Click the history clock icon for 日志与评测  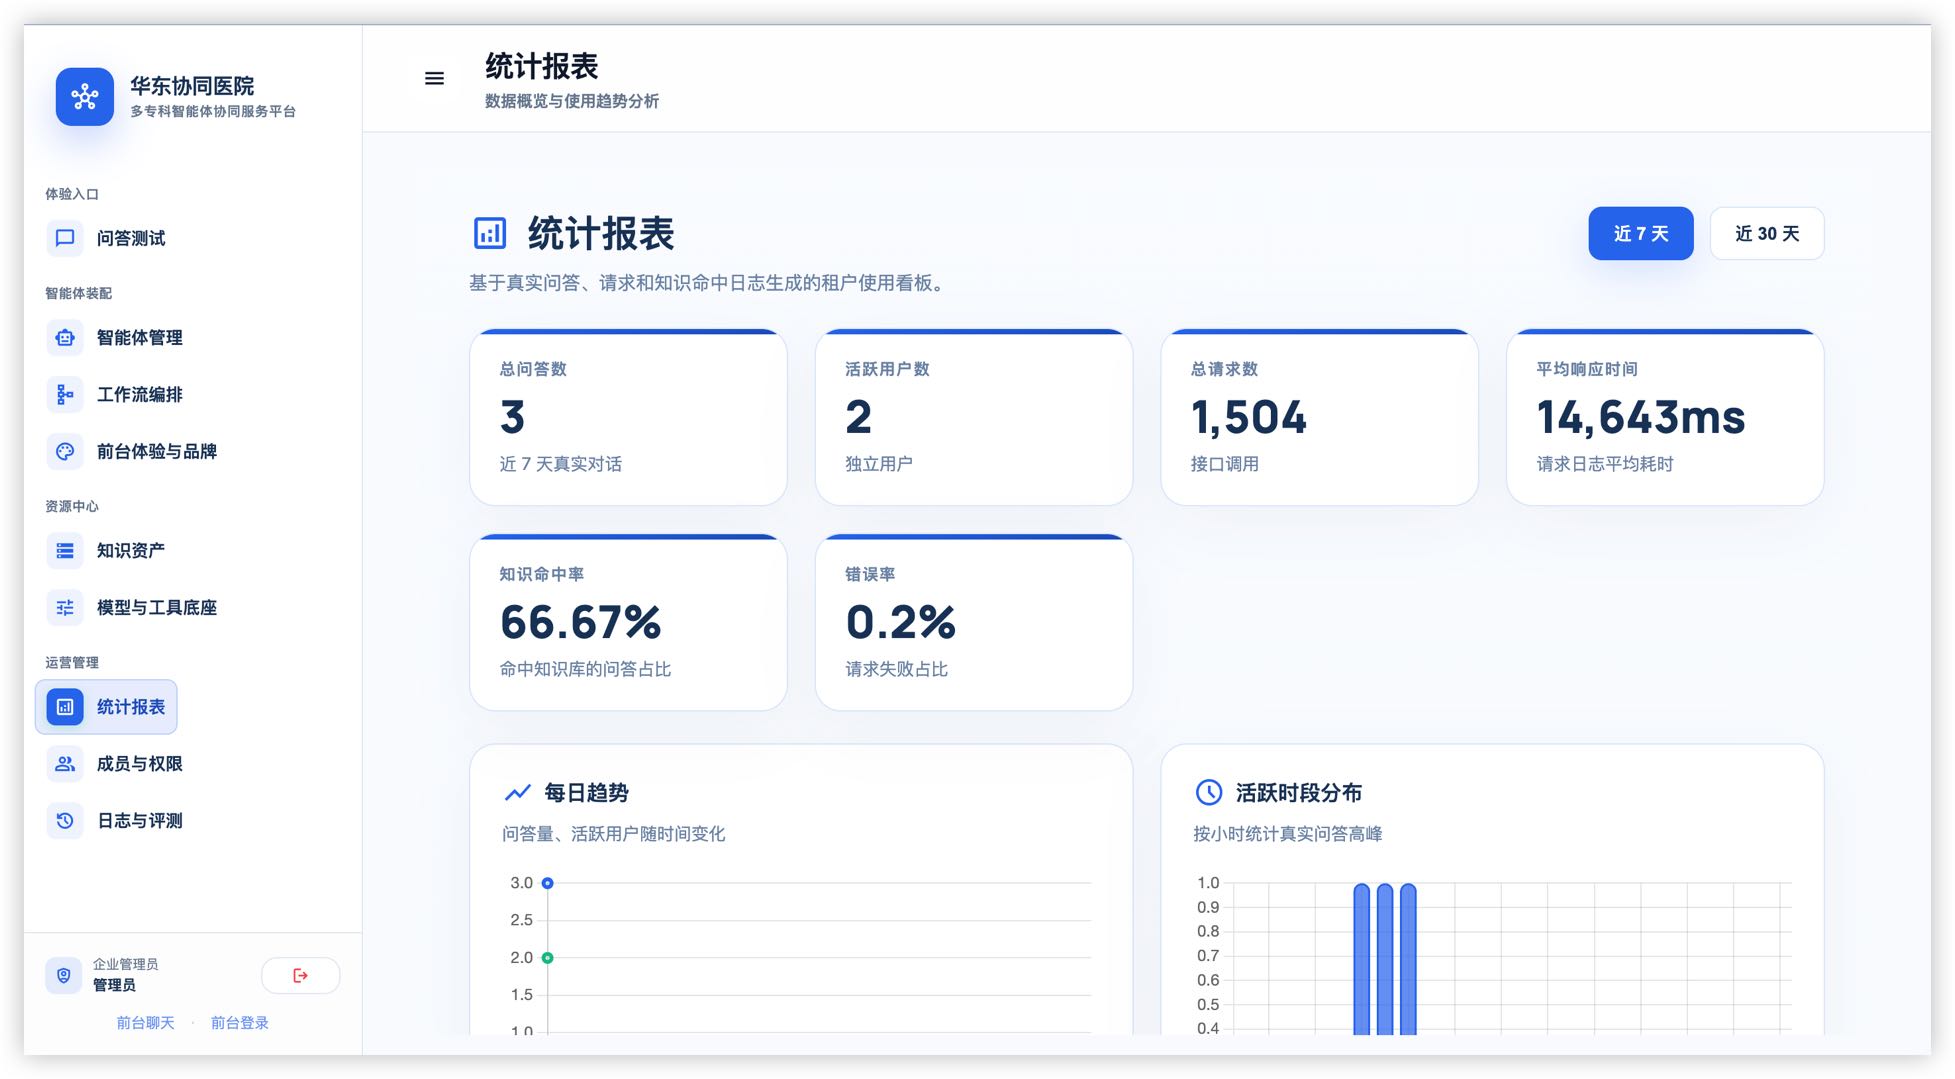[65, 821]
